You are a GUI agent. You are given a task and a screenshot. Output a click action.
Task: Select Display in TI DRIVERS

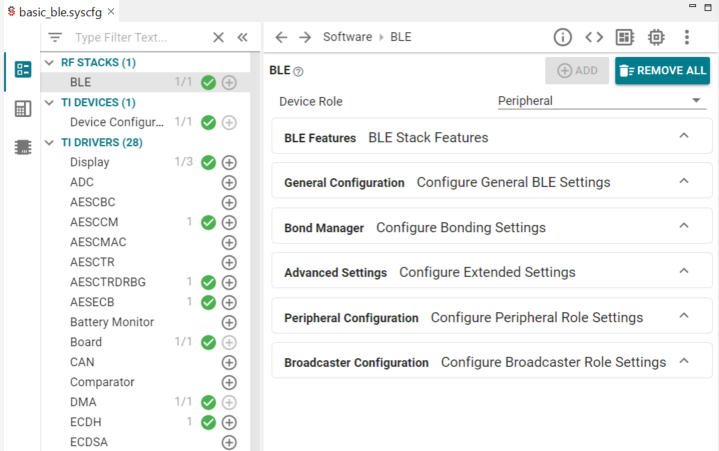click(89, 162)
